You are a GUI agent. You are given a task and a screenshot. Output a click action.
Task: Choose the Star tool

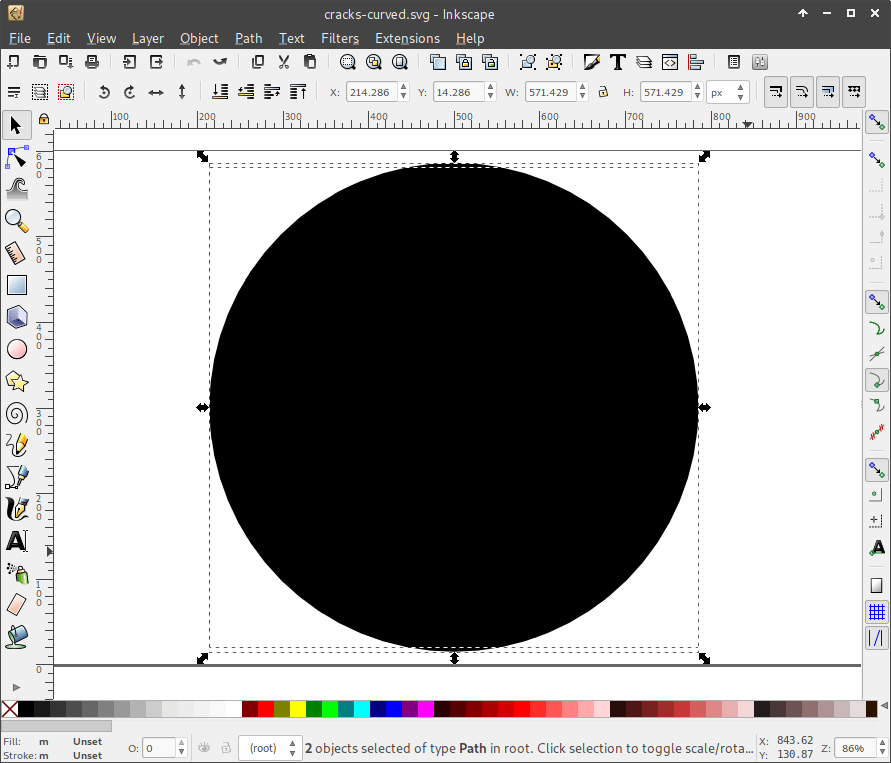pos(16,381)
